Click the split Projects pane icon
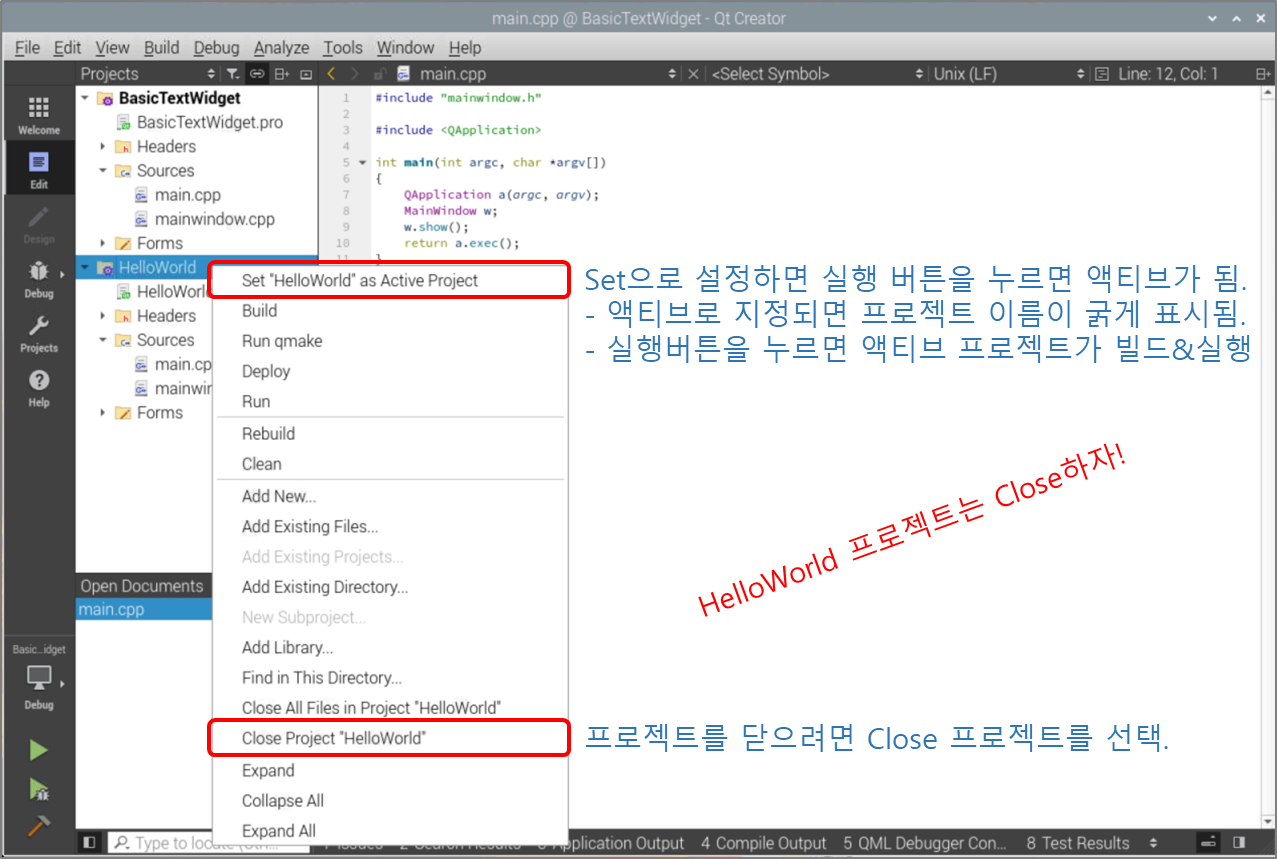The image size is (1277, 859). pyautogui.click(x=282, y=74)
